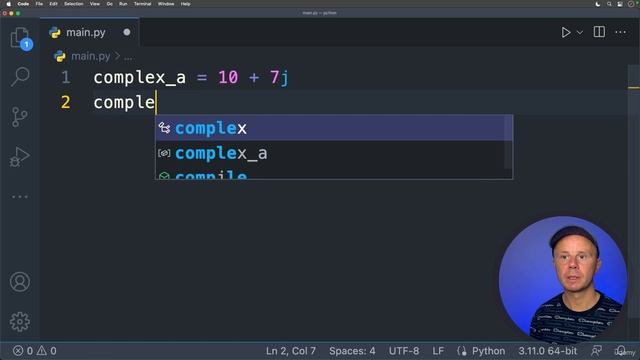640x360 pixels.
Task: Open Run and Debug view
Action: [20, 157]
